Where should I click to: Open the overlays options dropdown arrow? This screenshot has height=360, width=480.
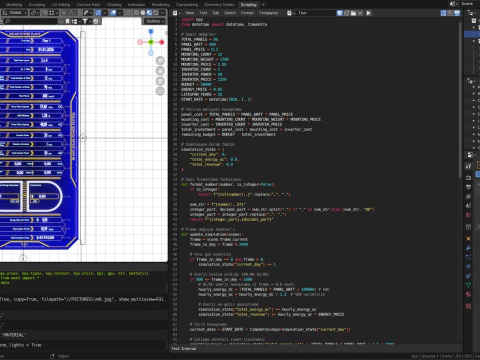119,13
